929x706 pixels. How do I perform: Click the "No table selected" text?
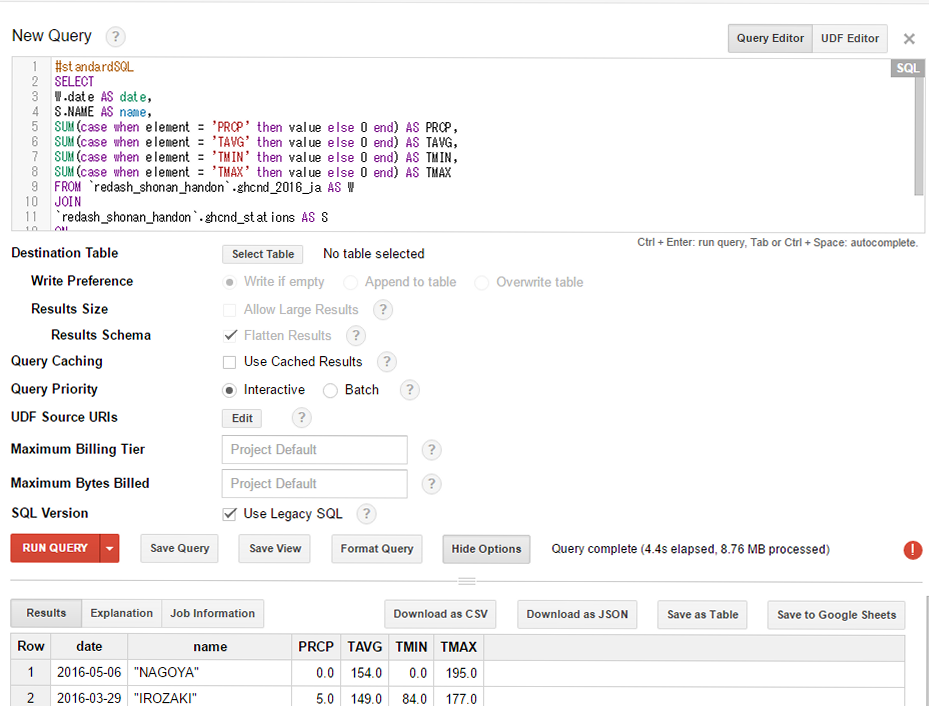pyautogui.click(x=374, y=254)
